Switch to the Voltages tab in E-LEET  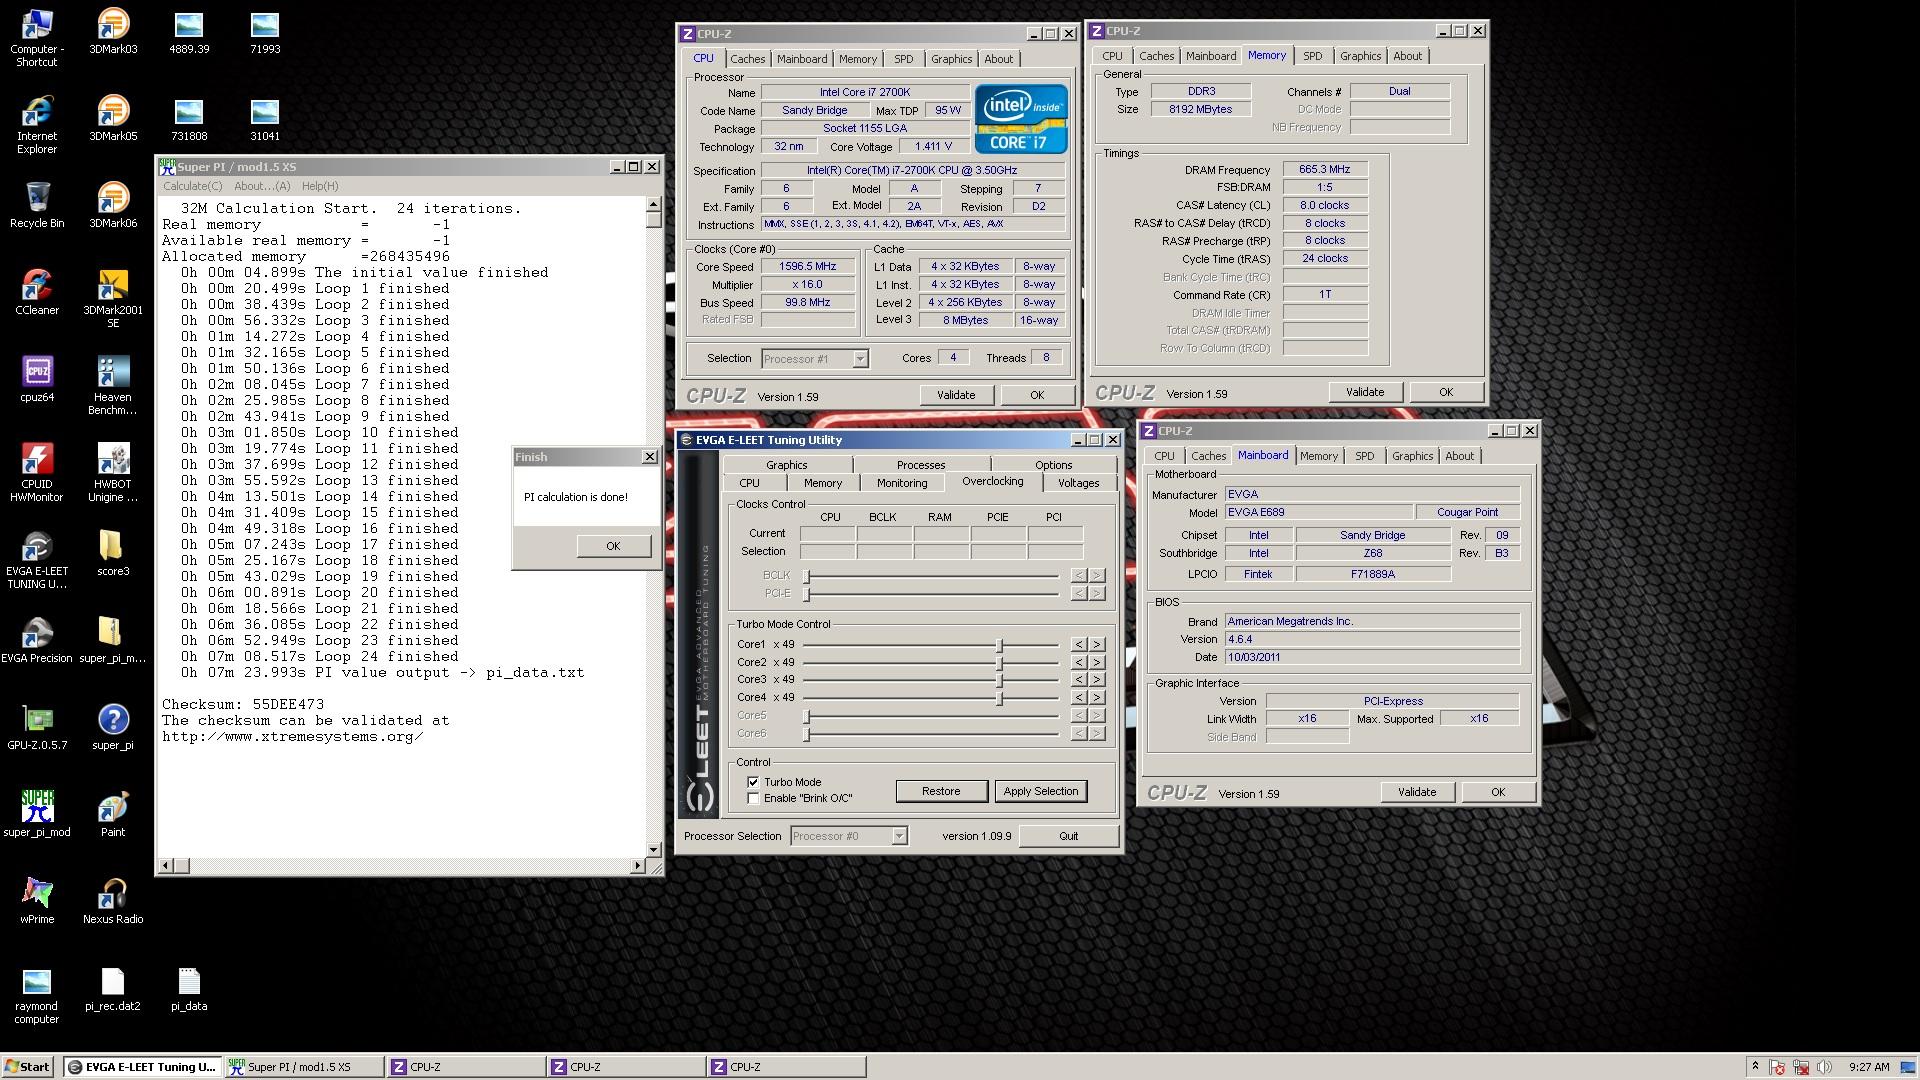[x=1078, y=483]
